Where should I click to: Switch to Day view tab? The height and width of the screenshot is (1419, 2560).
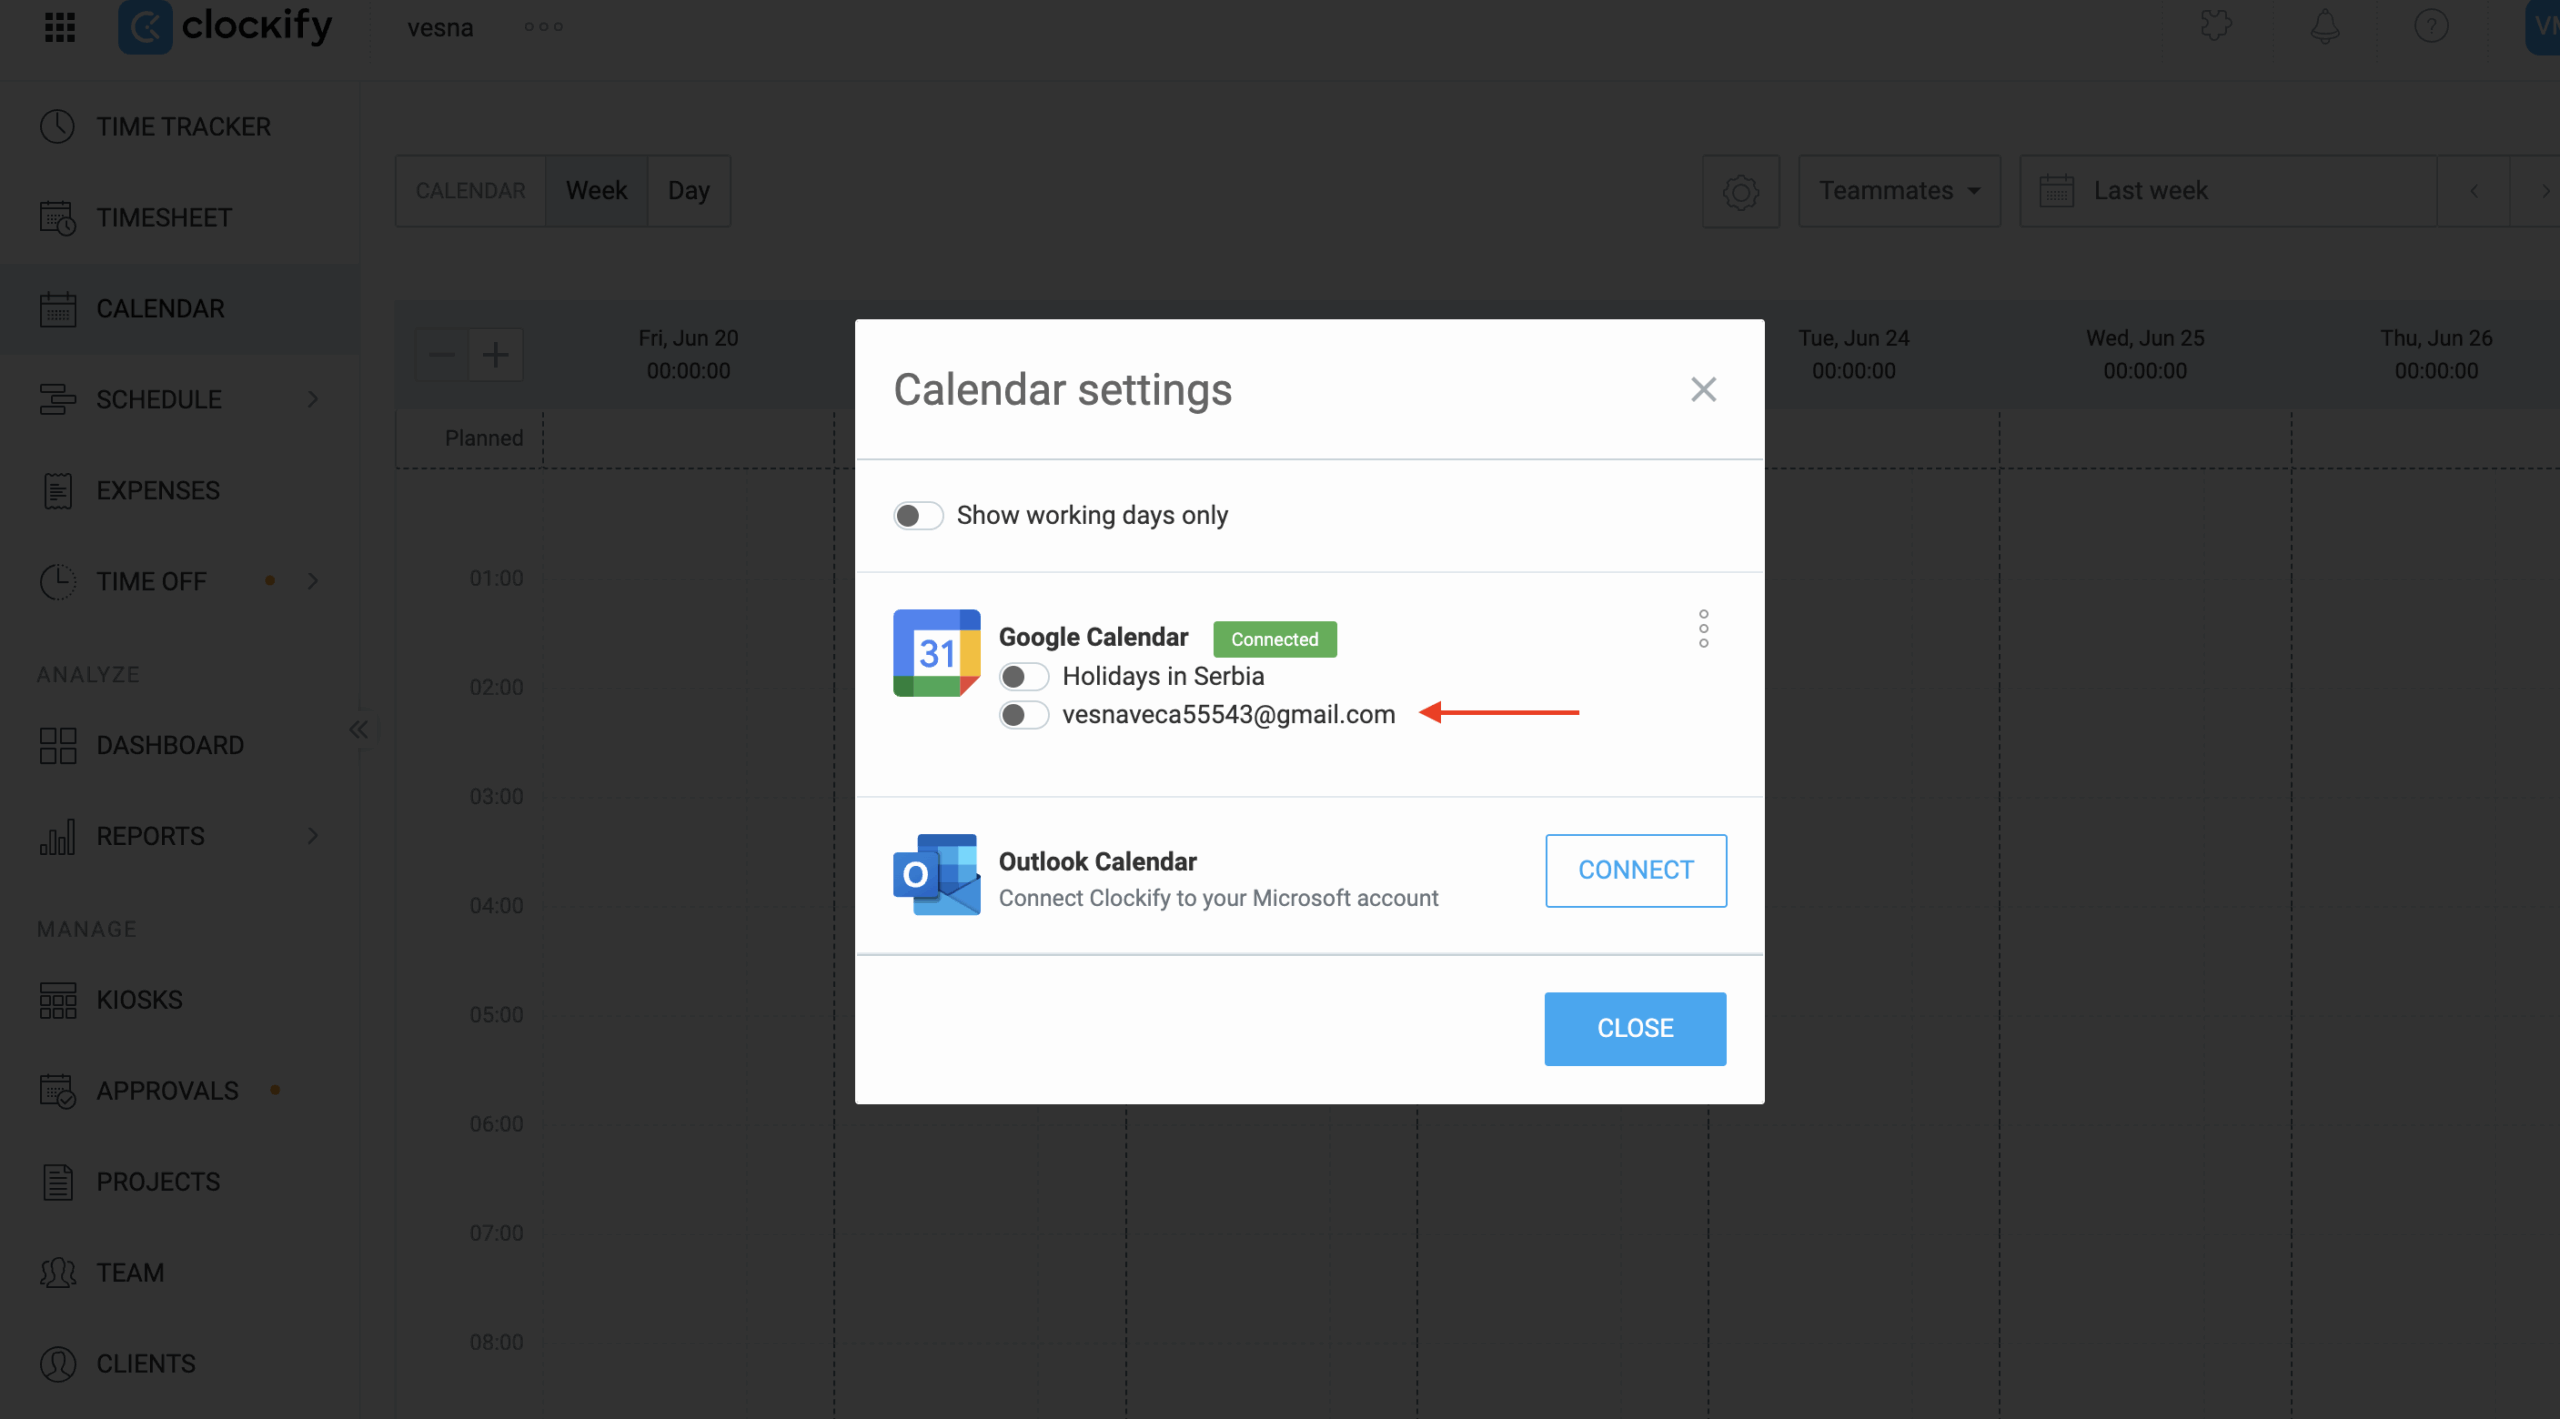(x=689, y=190)
